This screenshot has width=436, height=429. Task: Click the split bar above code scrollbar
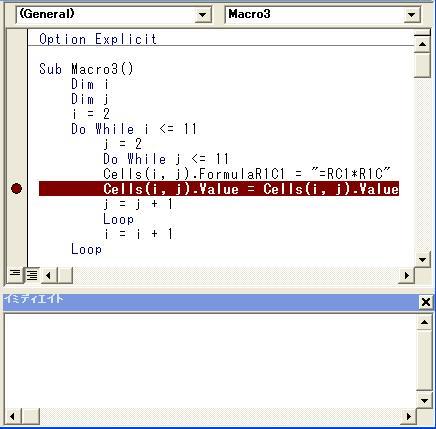423,34
